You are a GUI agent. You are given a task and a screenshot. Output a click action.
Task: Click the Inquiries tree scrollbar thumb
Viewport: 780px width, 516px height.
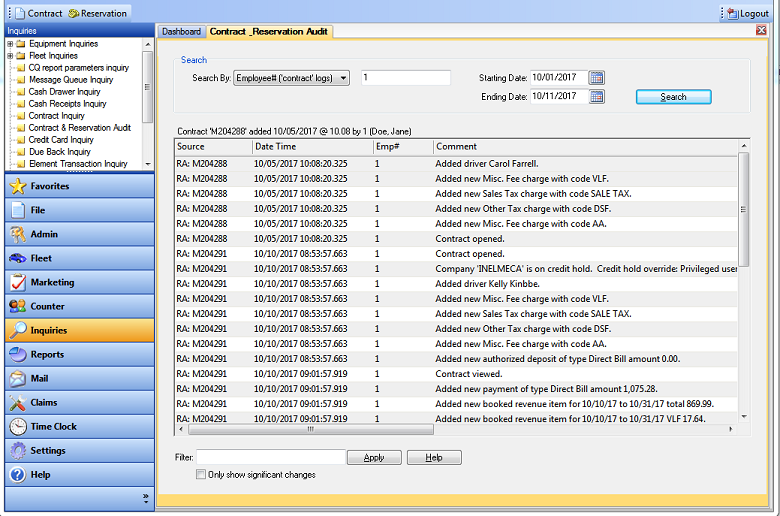point(147,87)
